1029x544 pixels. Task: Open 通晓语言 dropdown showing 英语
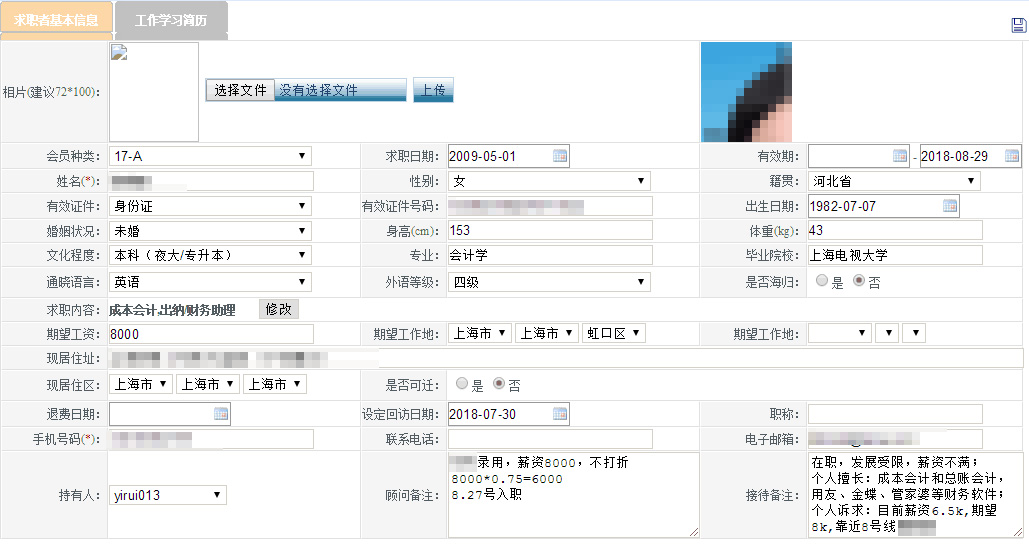(x=210, y=282)
